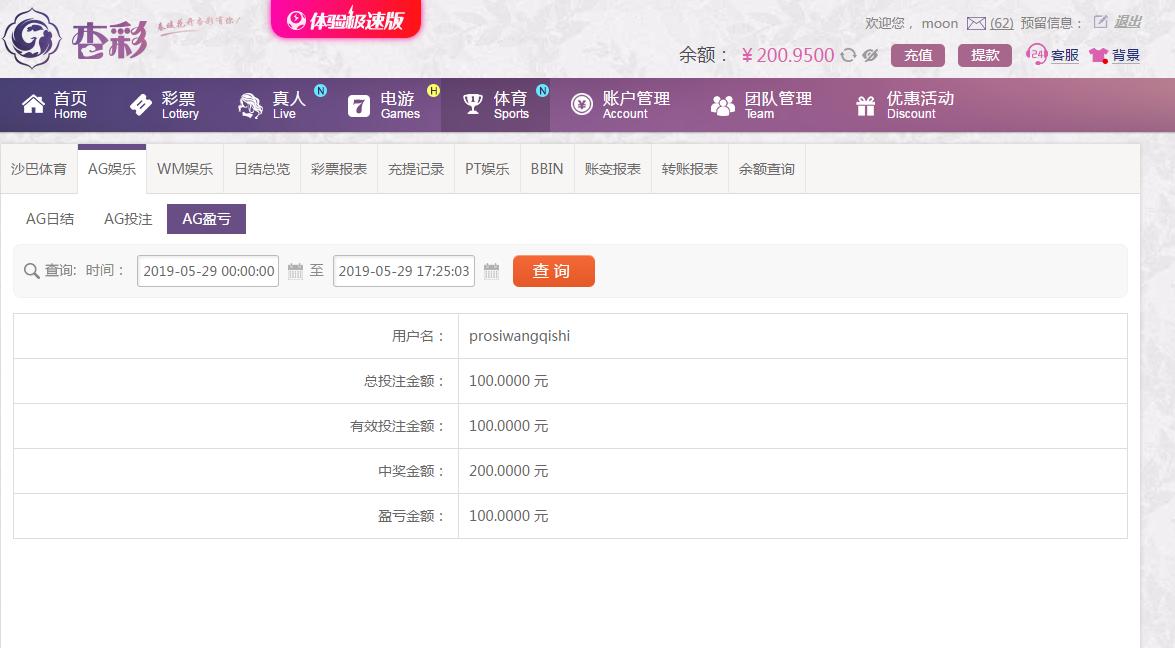Click the start time input field
1175x648 pixels.
pos(208,271)
